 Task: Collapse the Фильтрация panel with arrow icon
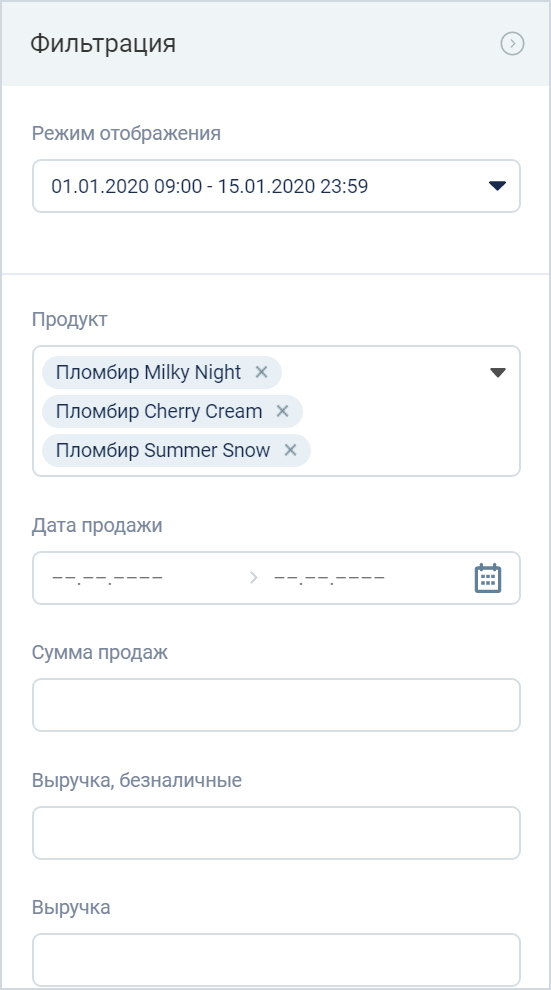click(x=512, y=44)
